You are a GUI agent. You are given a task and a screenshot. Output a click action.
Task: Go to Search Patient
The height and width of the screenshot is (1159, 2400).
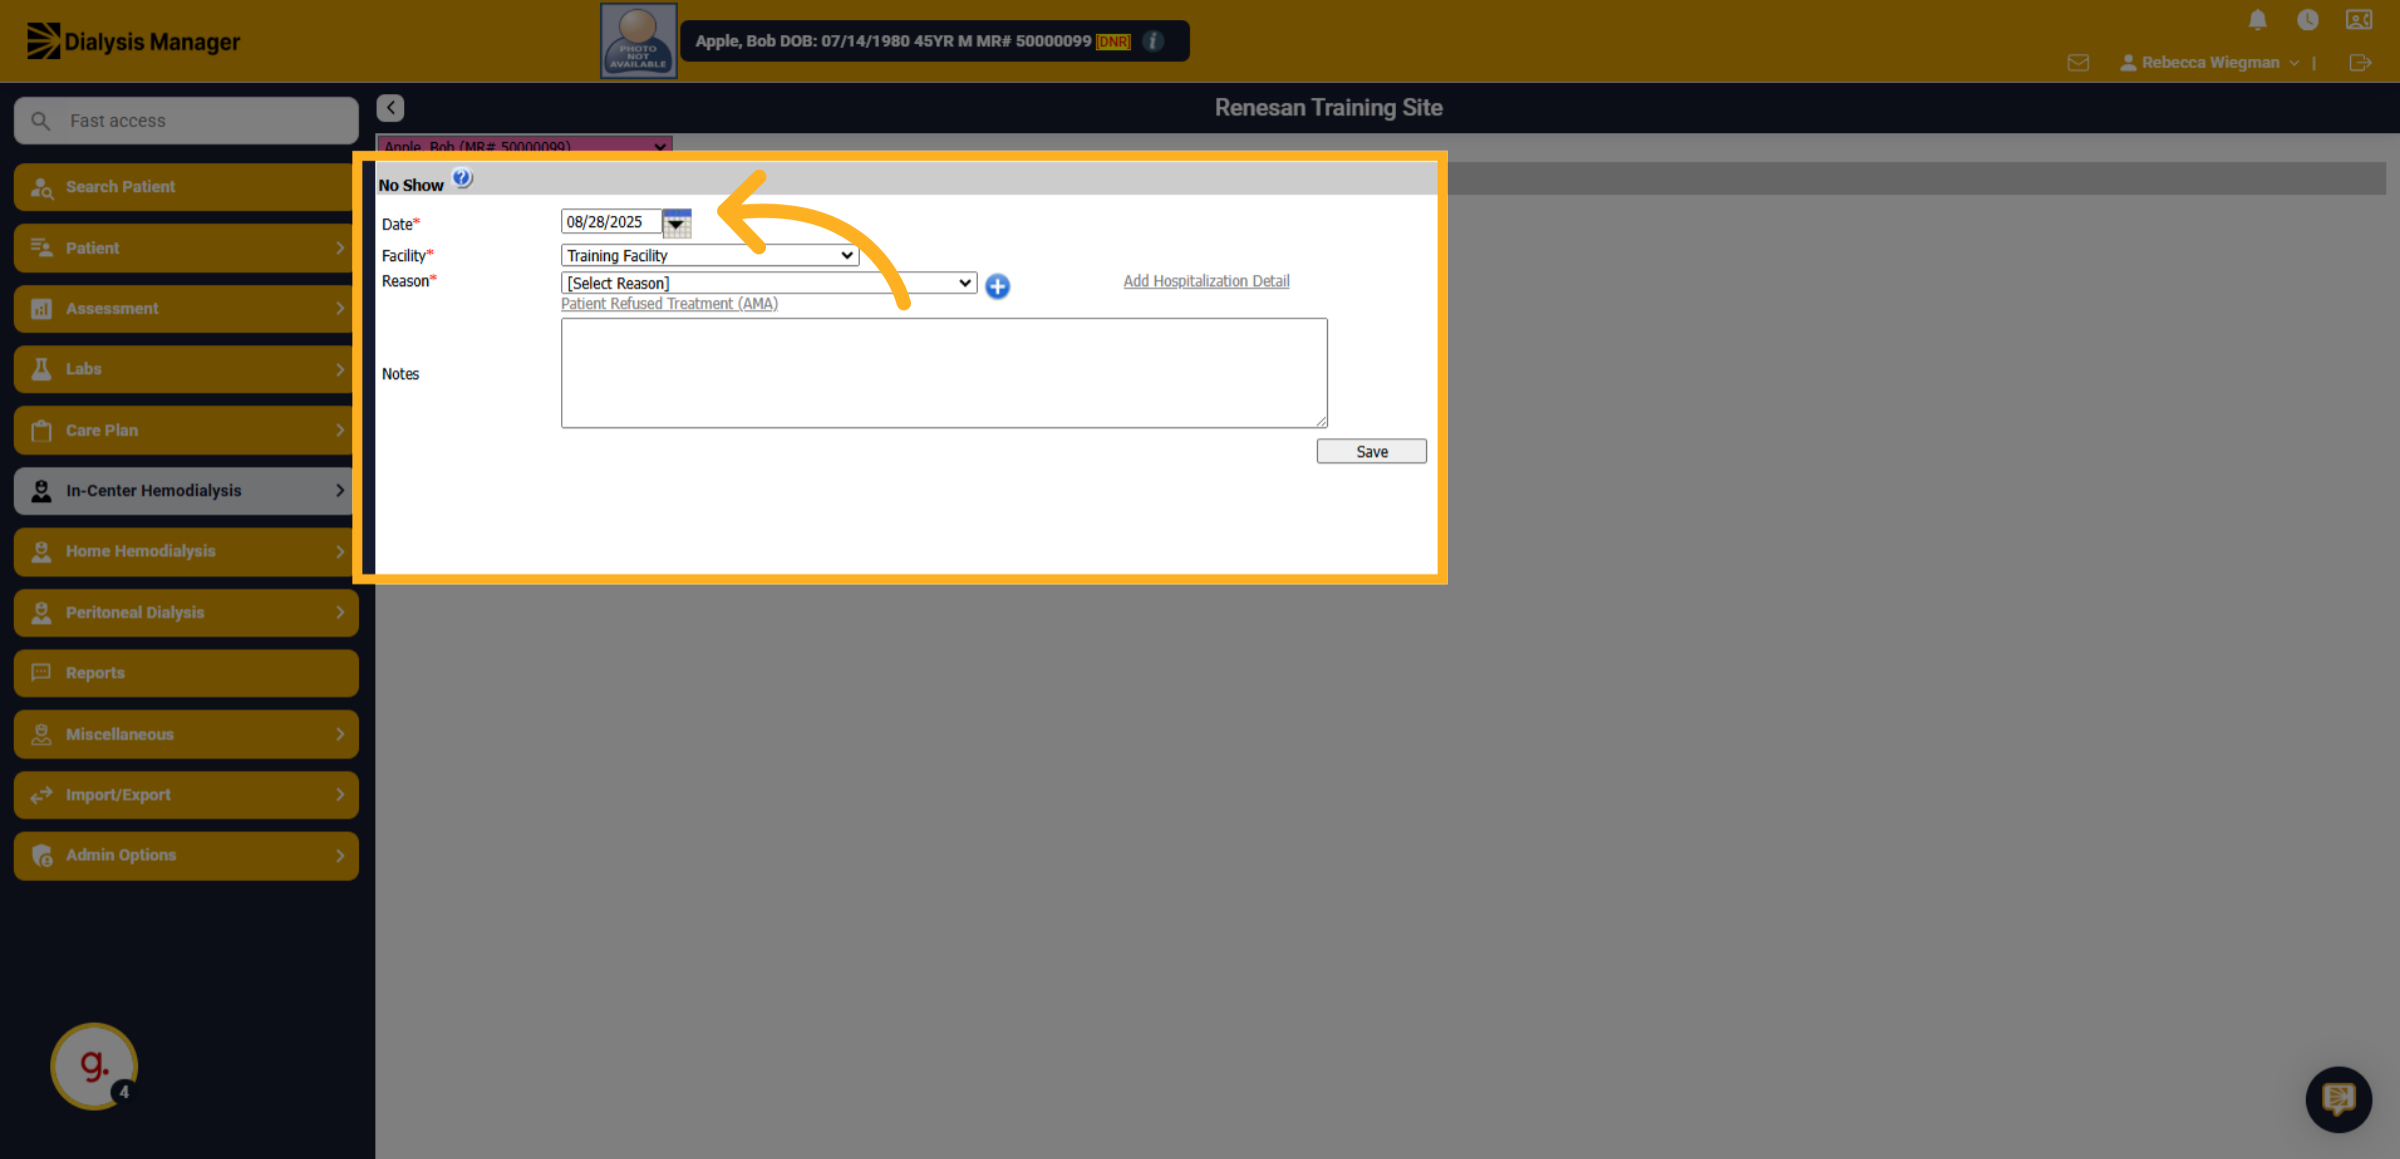186,187
